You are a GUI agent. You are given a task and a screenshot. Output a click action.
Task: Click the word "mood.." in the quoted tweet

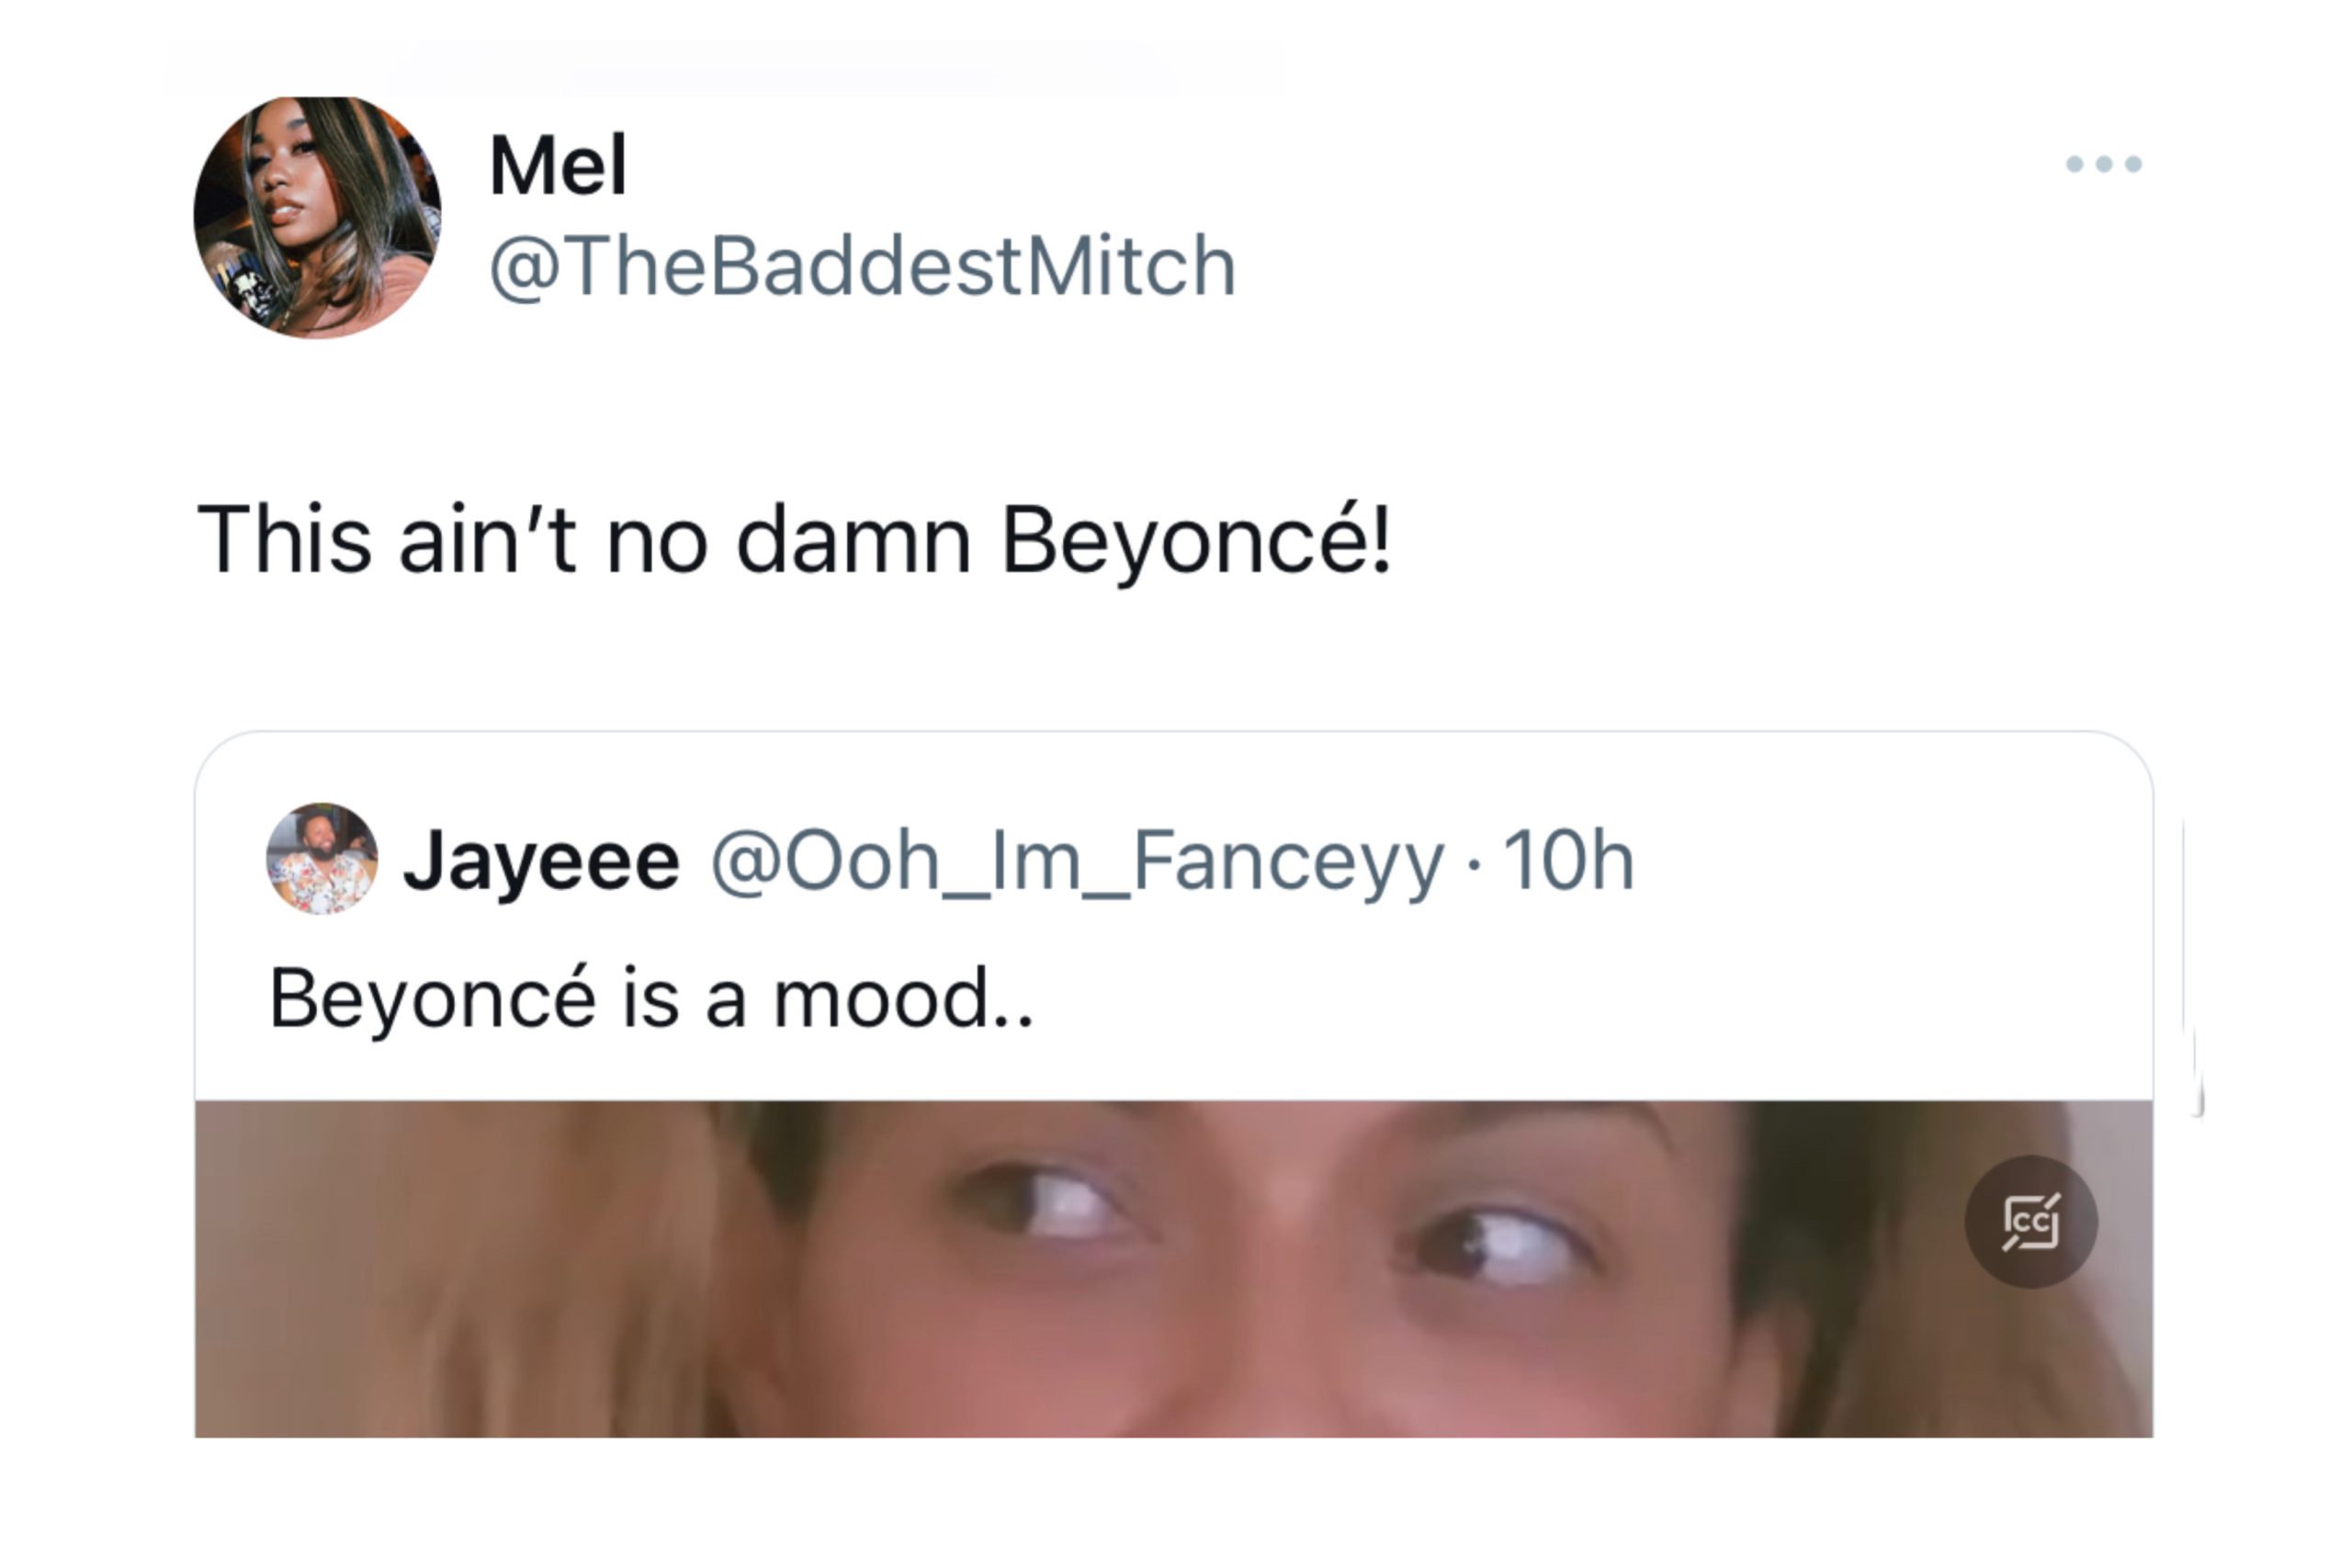click(x=903, y=999)
